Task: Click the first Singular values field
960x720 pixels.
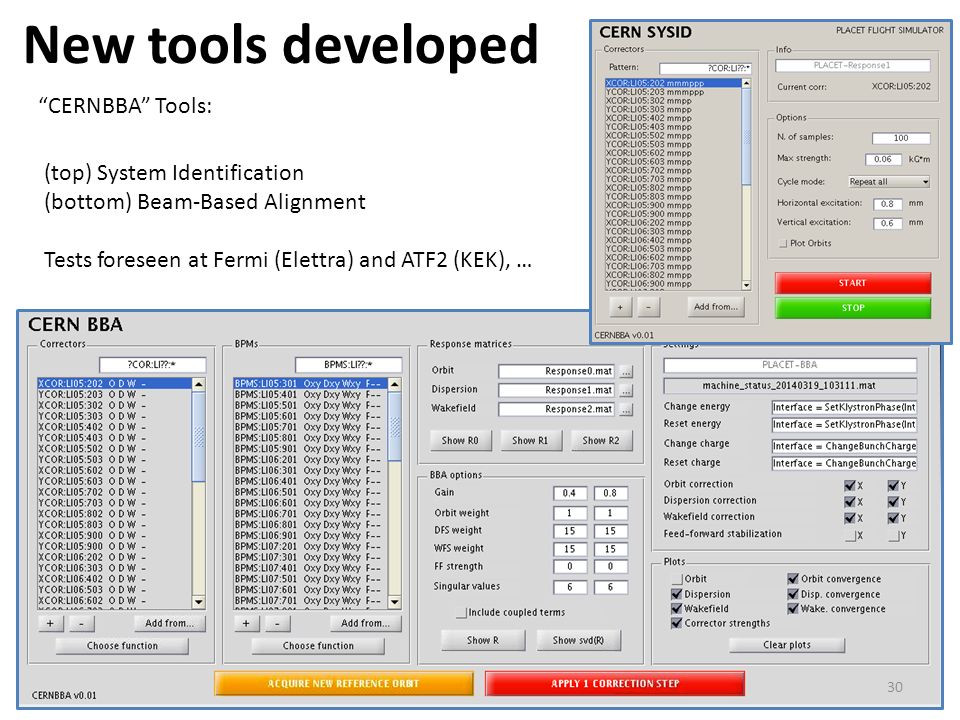Action: point(569,587)
